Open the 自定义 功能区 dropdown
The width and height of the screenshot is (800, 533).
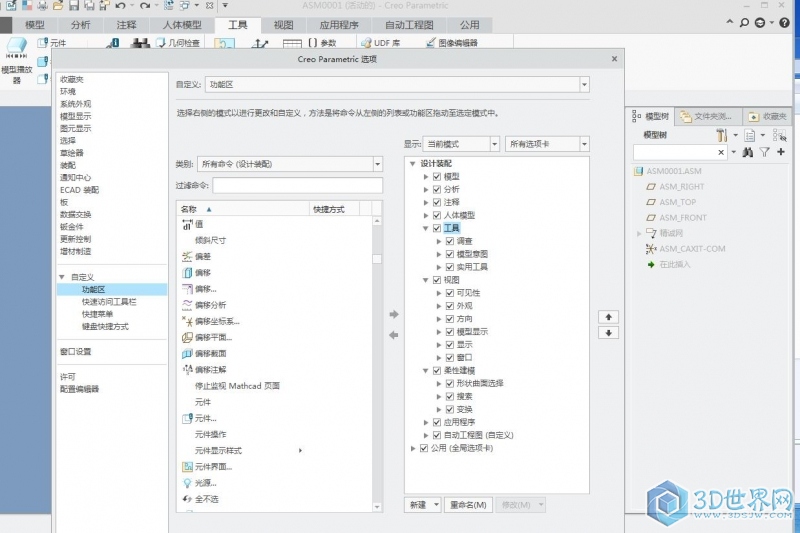pyautogui.click(x=584, y=85)
